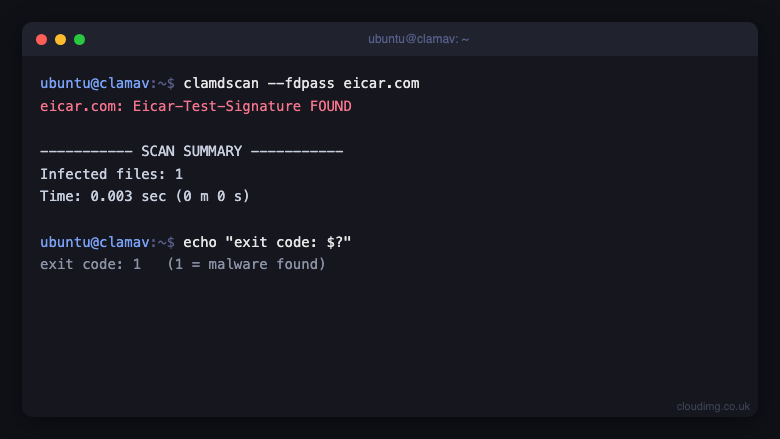This screenshot has width=780, height=439.
Task: Click the Infected files: 1 line
Action: [111, 174]
